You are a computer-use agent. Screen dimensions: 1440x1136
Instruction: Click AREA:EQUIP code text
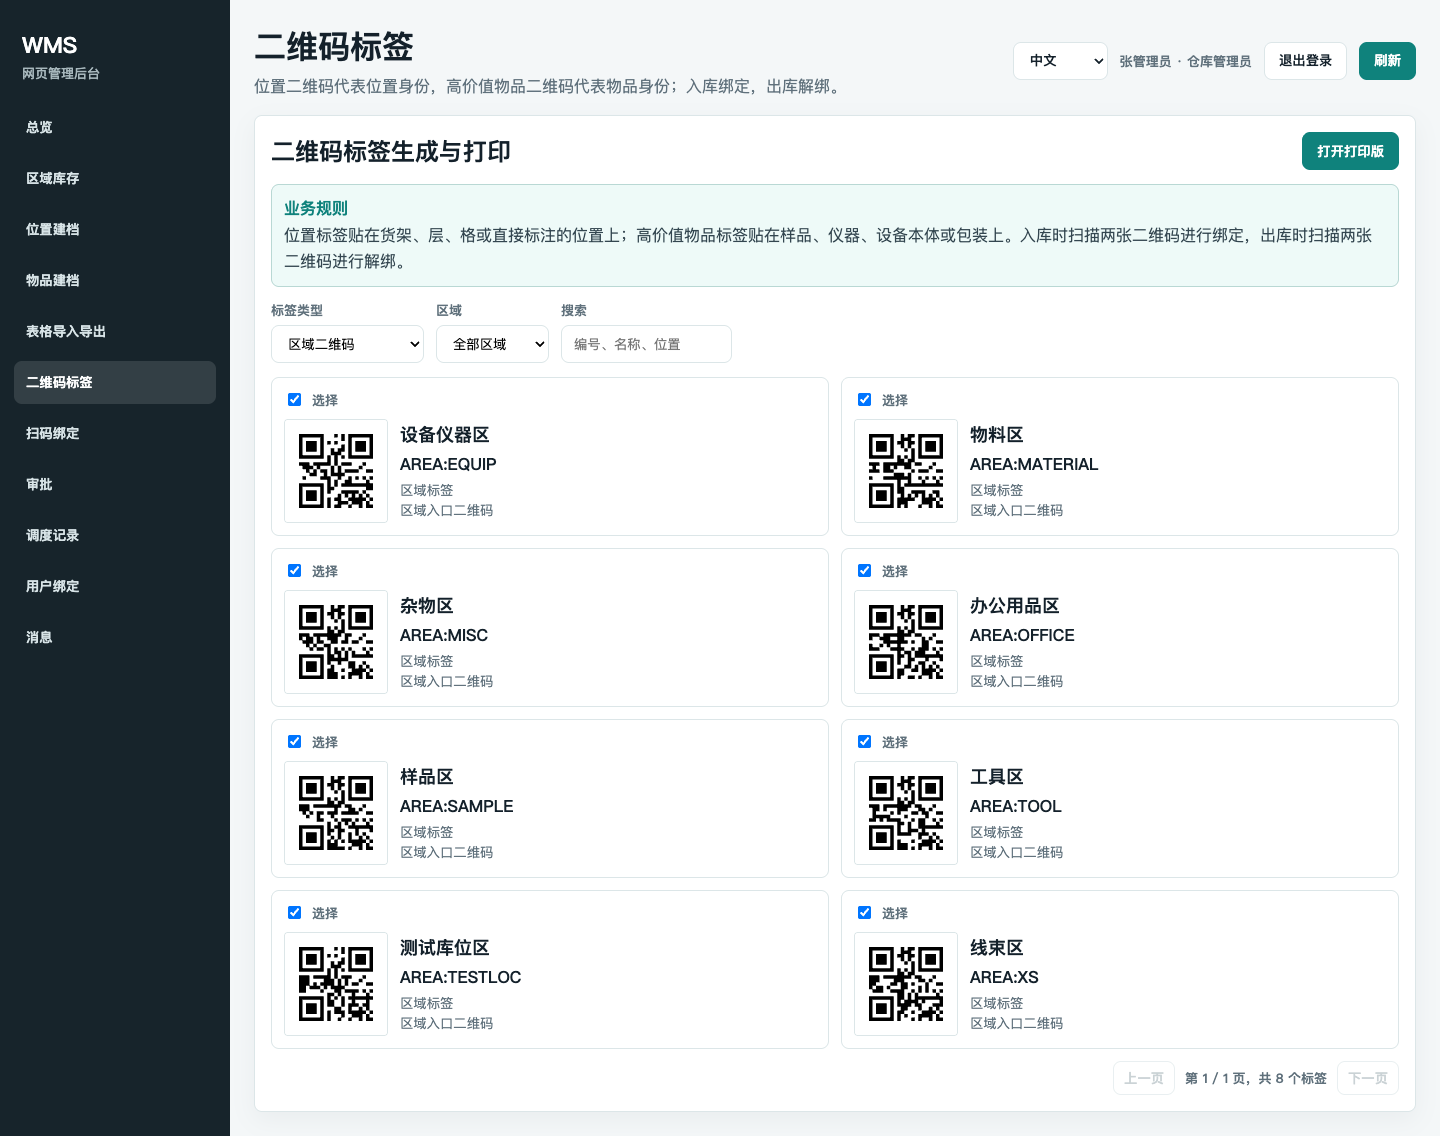click(x=448, y=464)
